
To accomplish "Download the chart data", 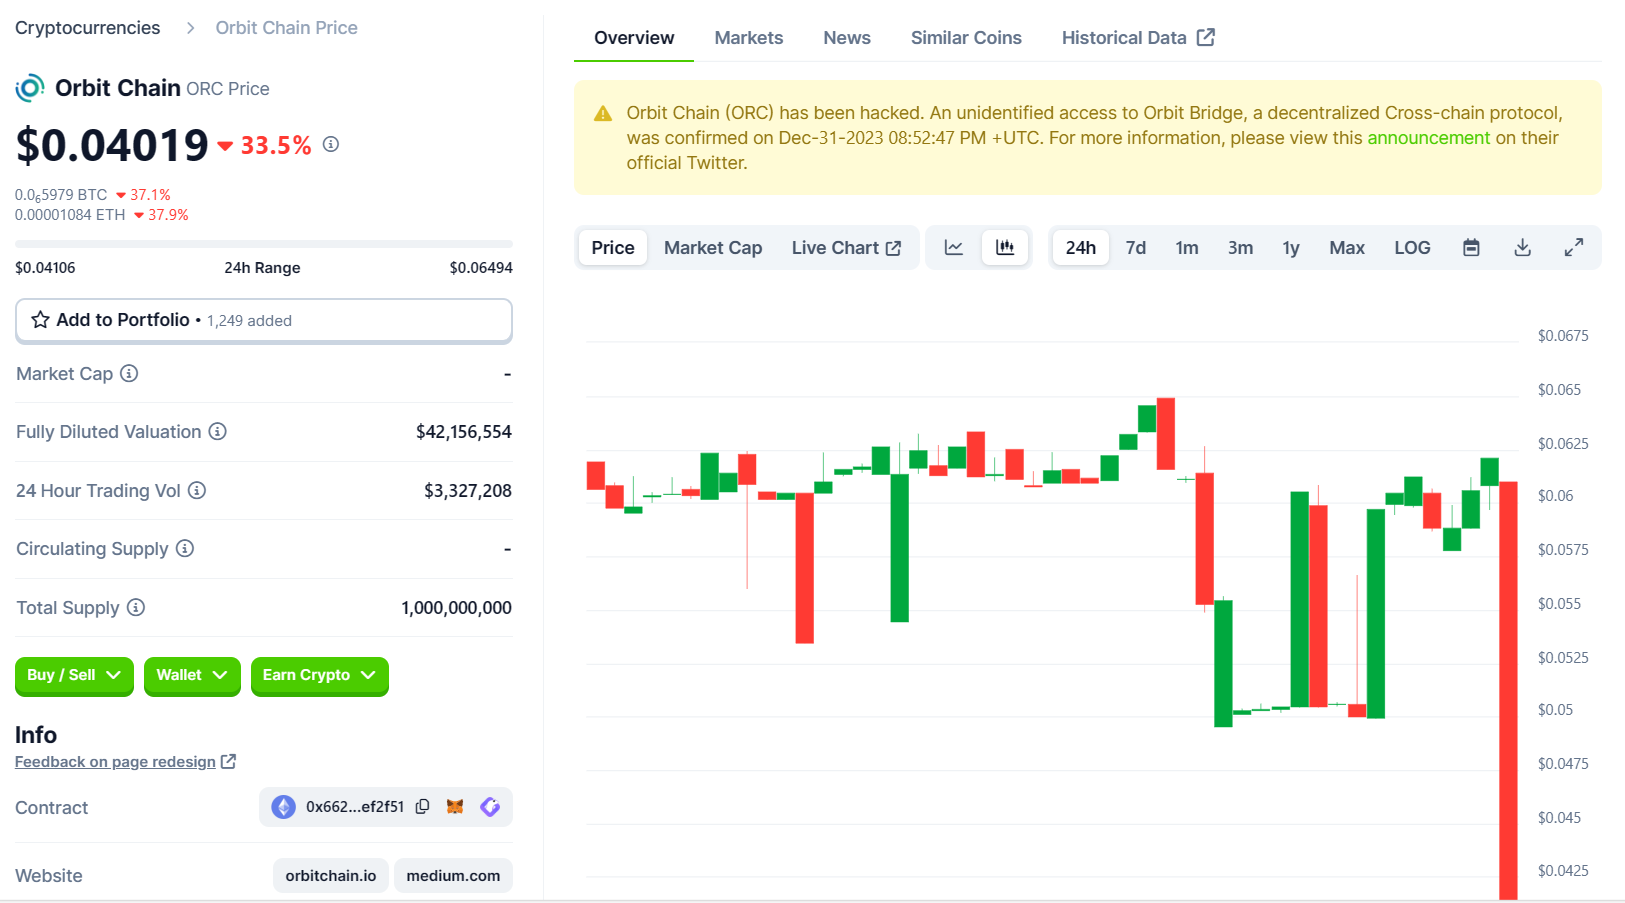I will (x=1522, y=248).
